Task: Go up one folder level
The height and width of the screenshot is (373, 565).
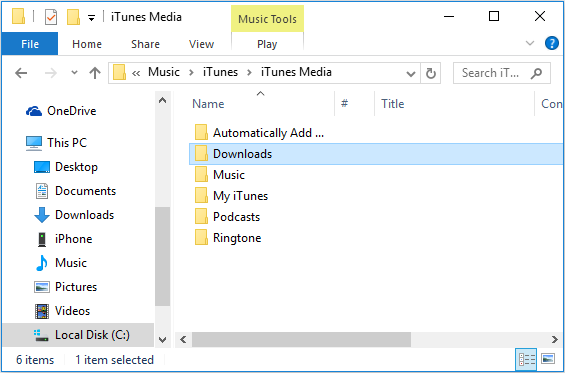Action: pyautogui.click(x=95, y=73)
